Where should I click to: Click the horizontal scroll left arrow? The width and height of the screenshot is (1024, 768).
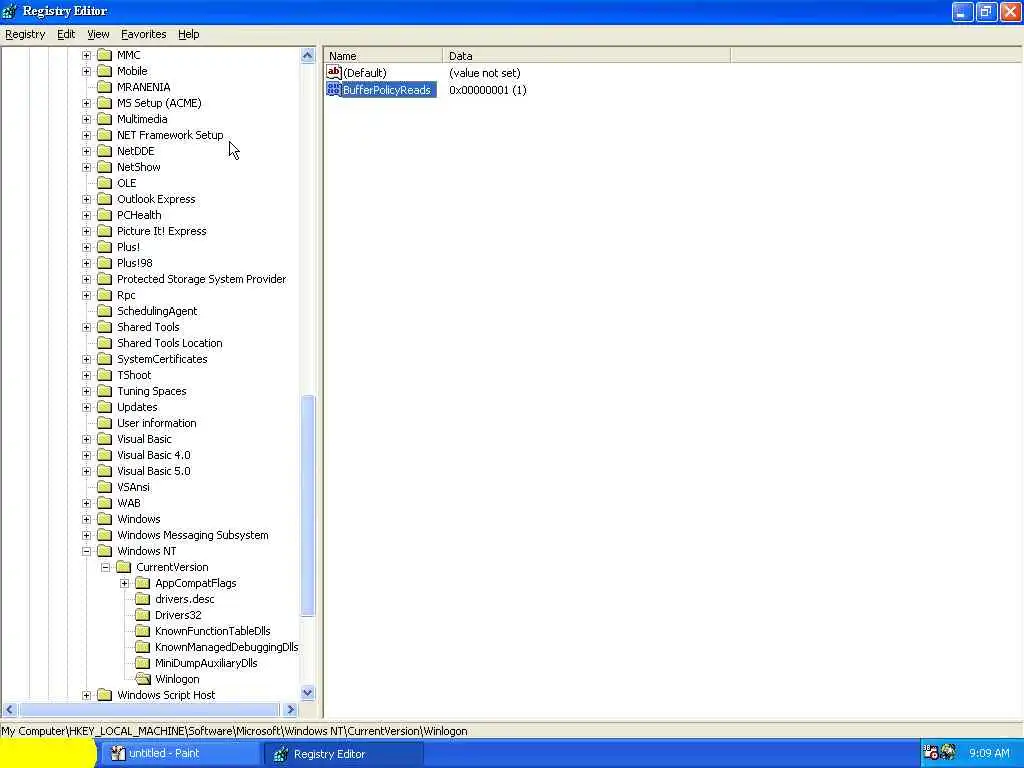9,709
